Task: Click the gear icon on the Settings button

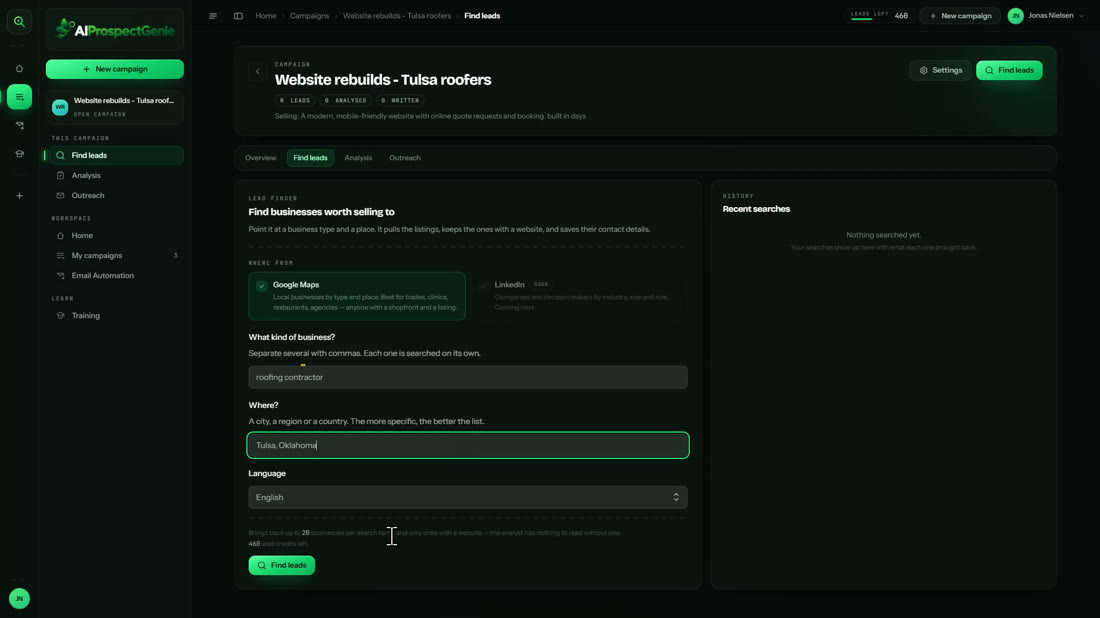Action: coord(924,70)
